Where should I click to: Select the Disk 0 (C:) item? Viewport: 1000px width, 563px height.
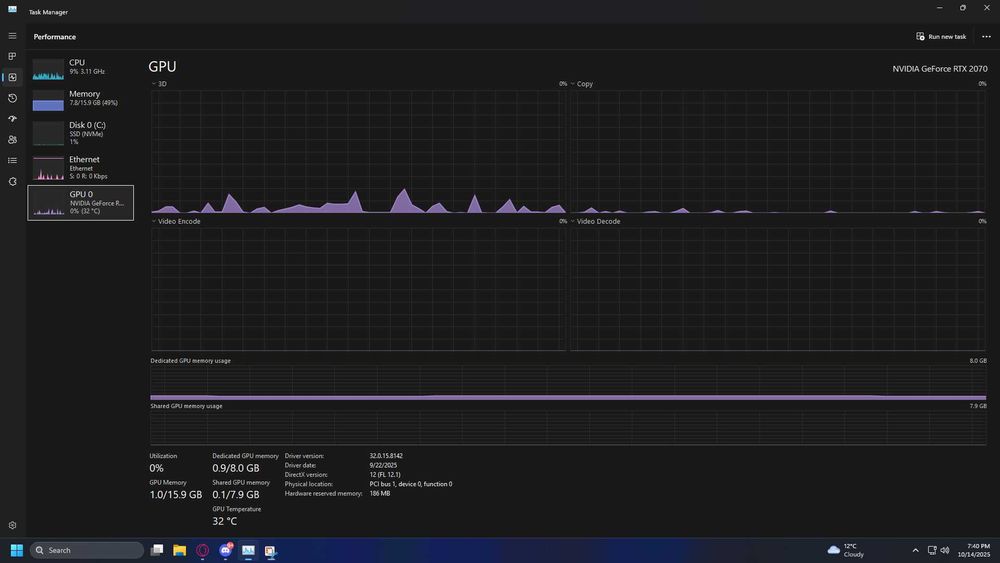(80, 133)
